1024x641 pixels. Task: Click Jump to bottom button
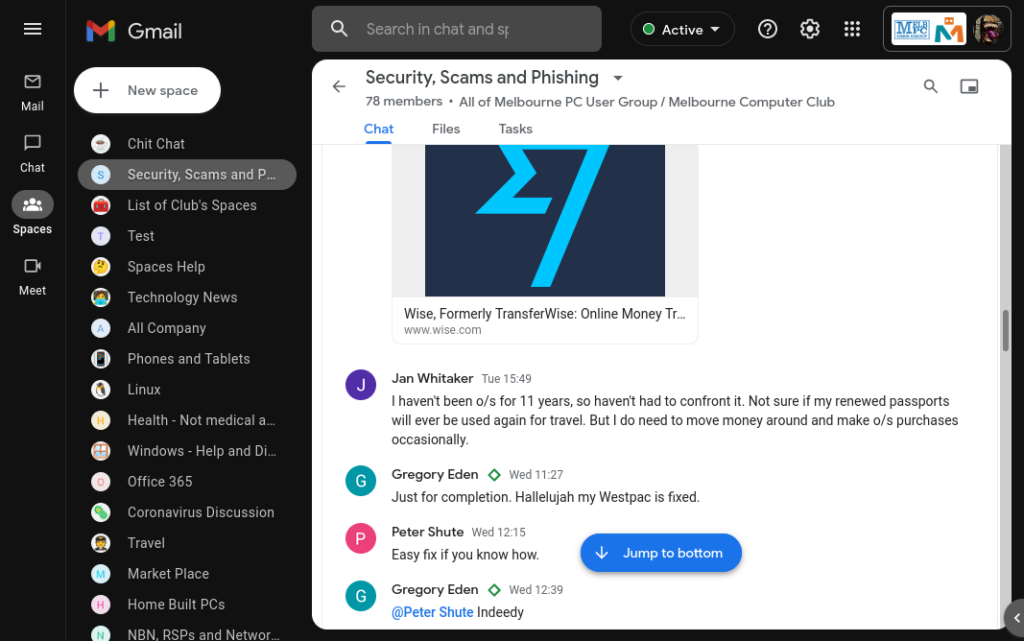click(661, 553)
